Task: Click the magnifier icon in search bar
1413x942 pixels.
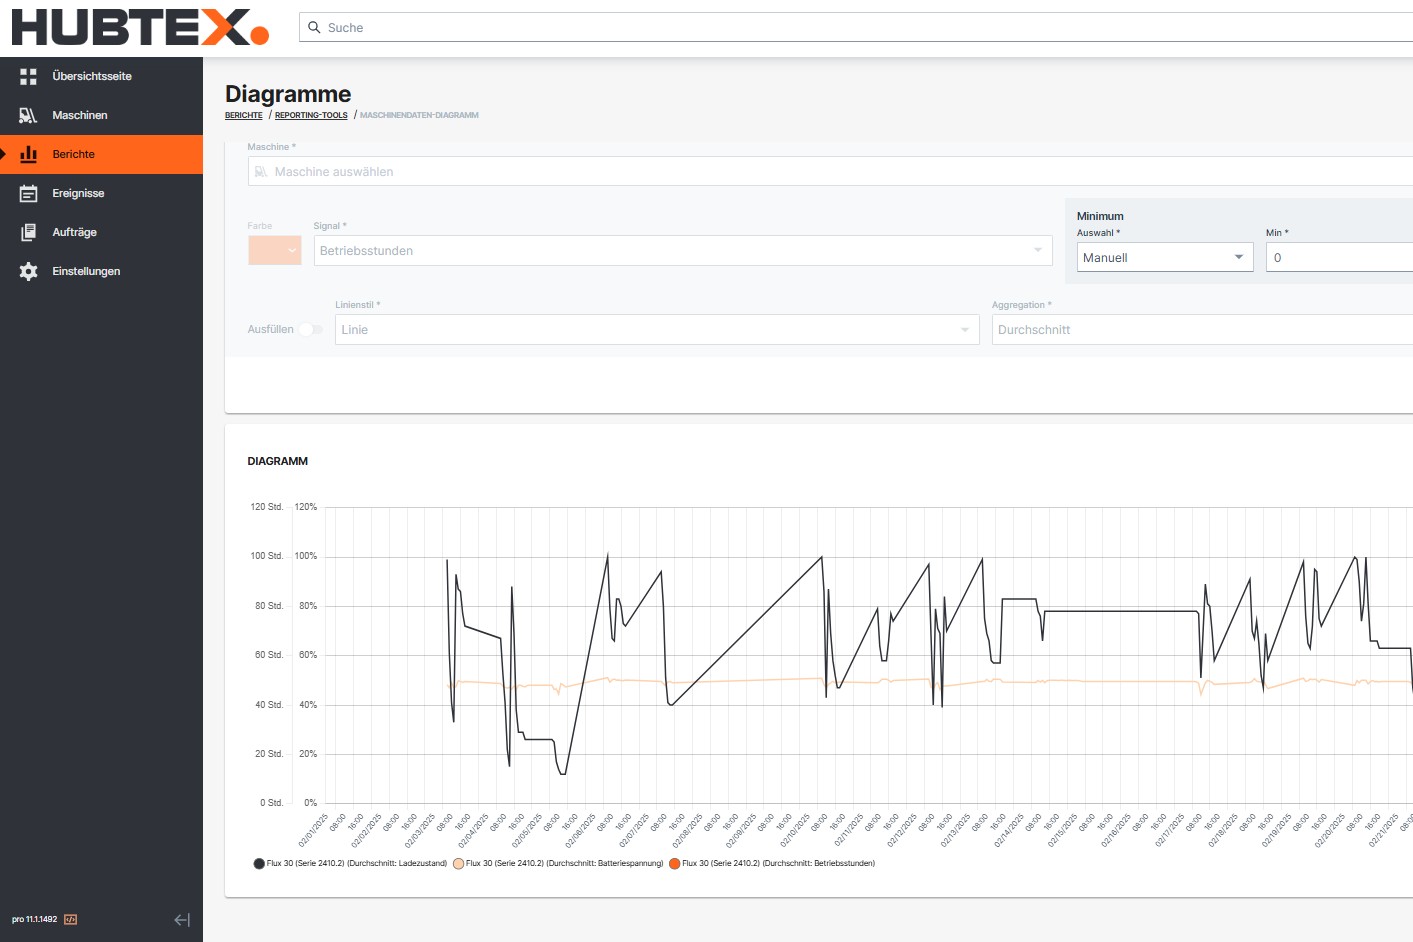Action: click(314, 27)
